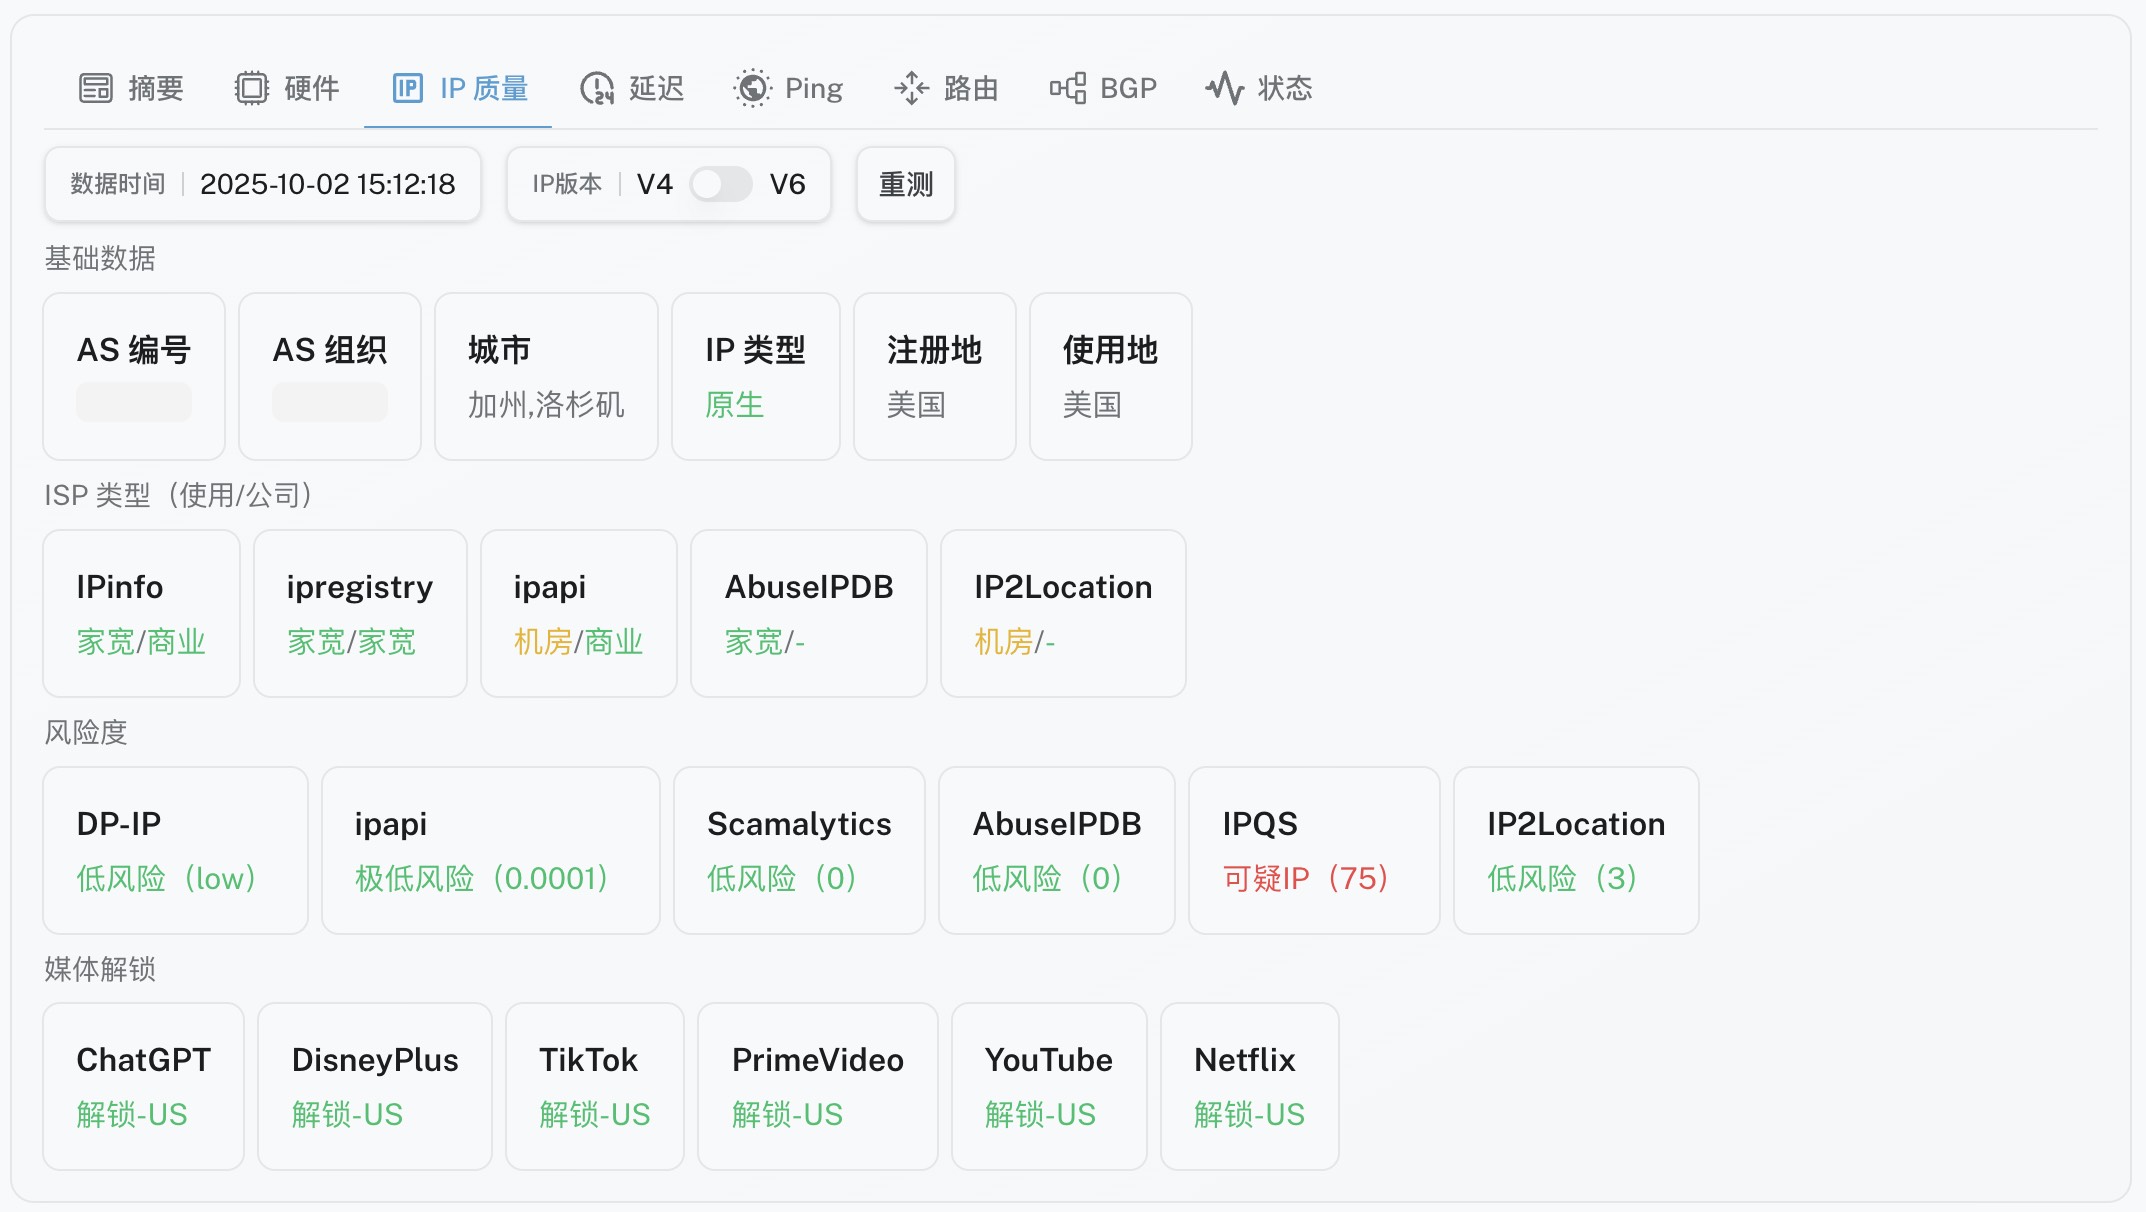The height and width of the screenshot is (1212, 2146).
Task: Click the 硬件 hardware chip icon
Action: coord(252,88)
